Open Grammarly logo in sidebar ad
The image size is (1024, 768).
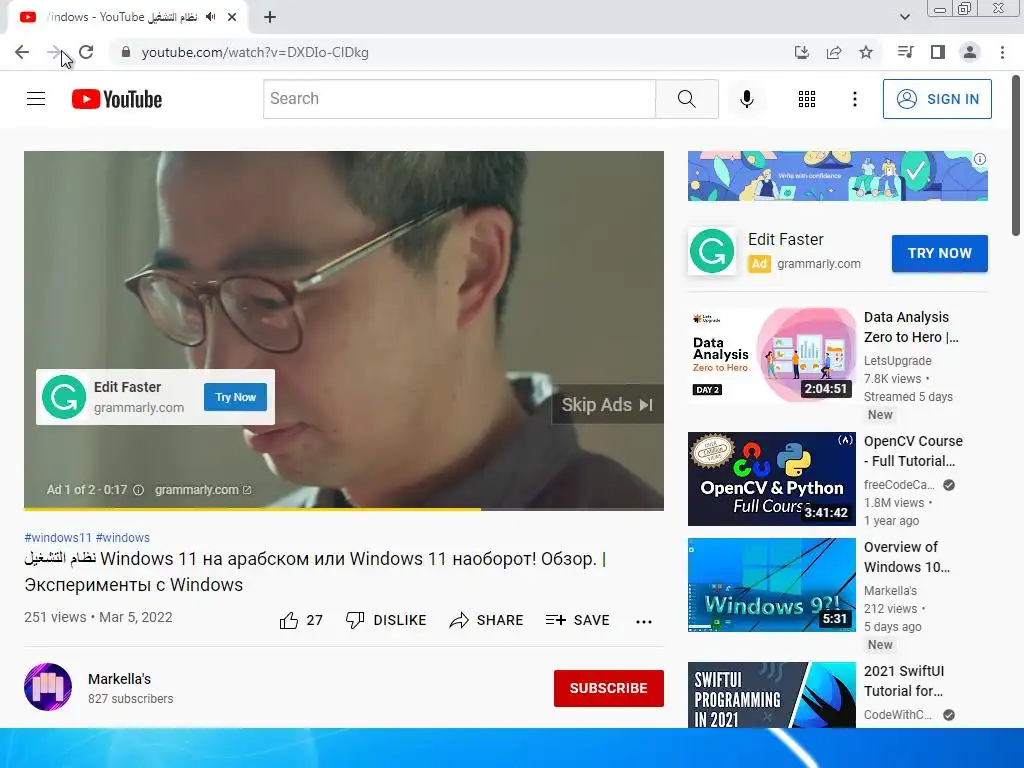click(712, 251)
